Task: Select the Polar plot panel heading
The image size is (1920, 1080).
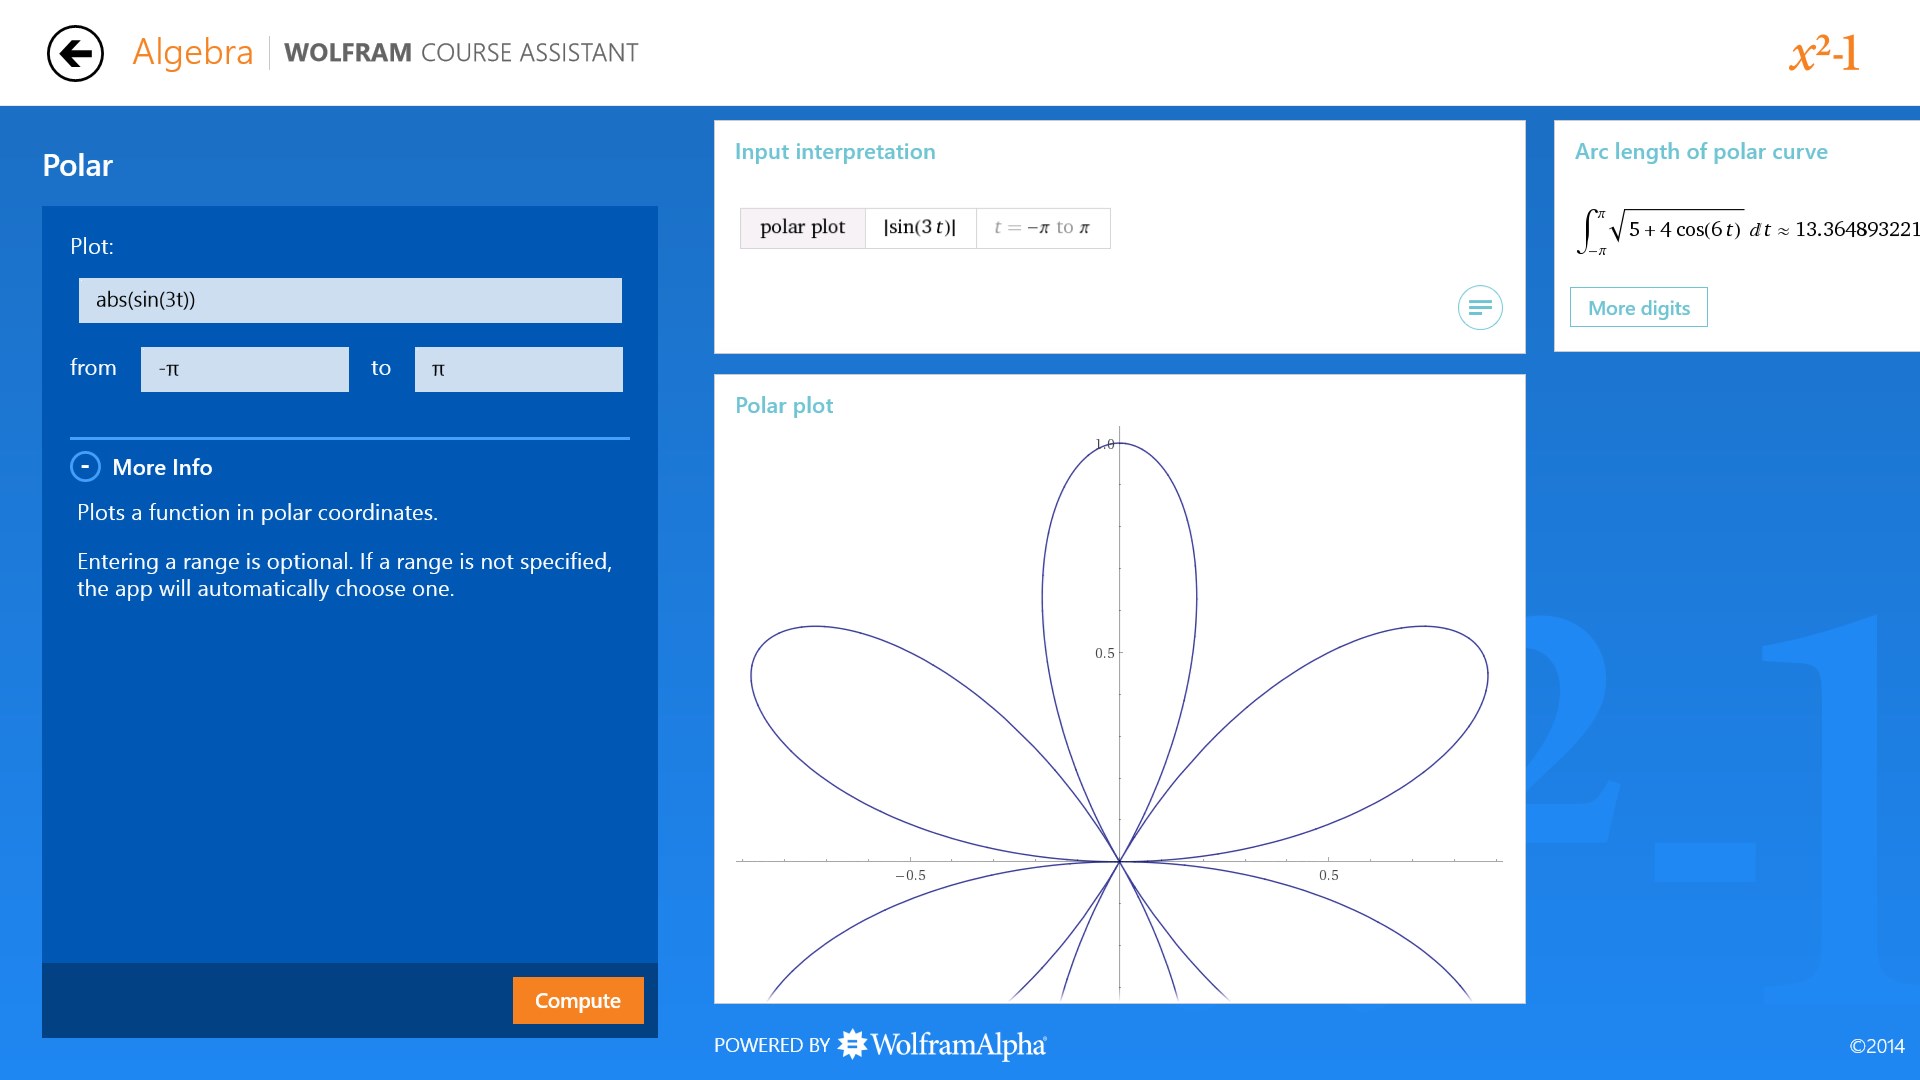Action: pyautogui.click(x=784, y=406)
